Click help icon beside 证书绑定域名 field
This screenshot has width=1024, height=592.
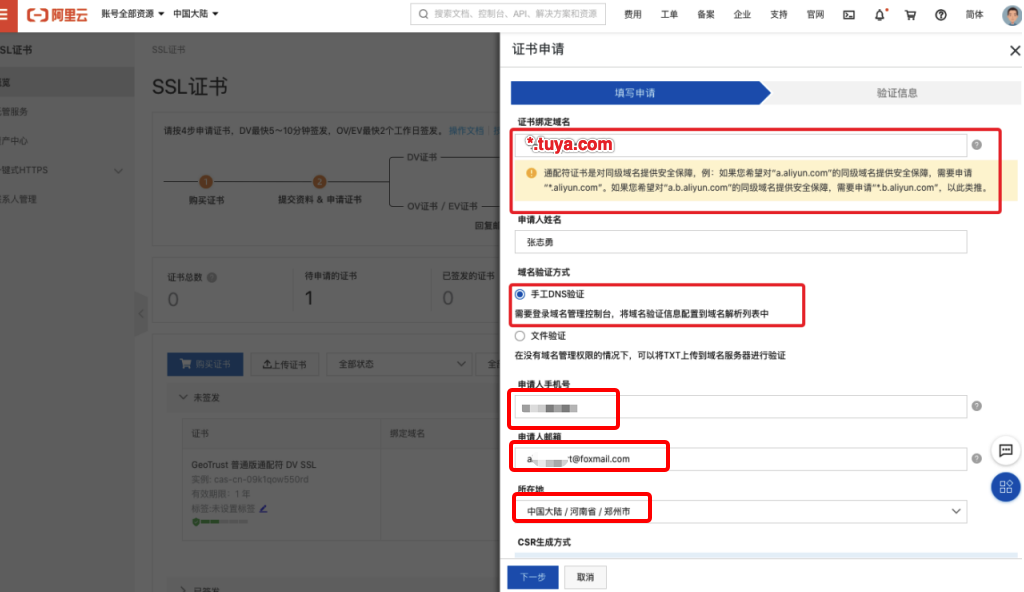(976, 144)
